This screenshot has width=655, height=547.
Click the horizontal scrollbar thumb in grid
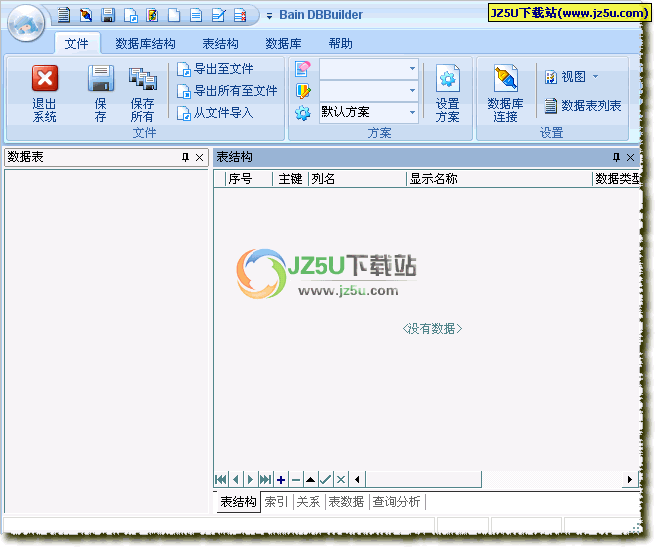[x=424, y=479]
